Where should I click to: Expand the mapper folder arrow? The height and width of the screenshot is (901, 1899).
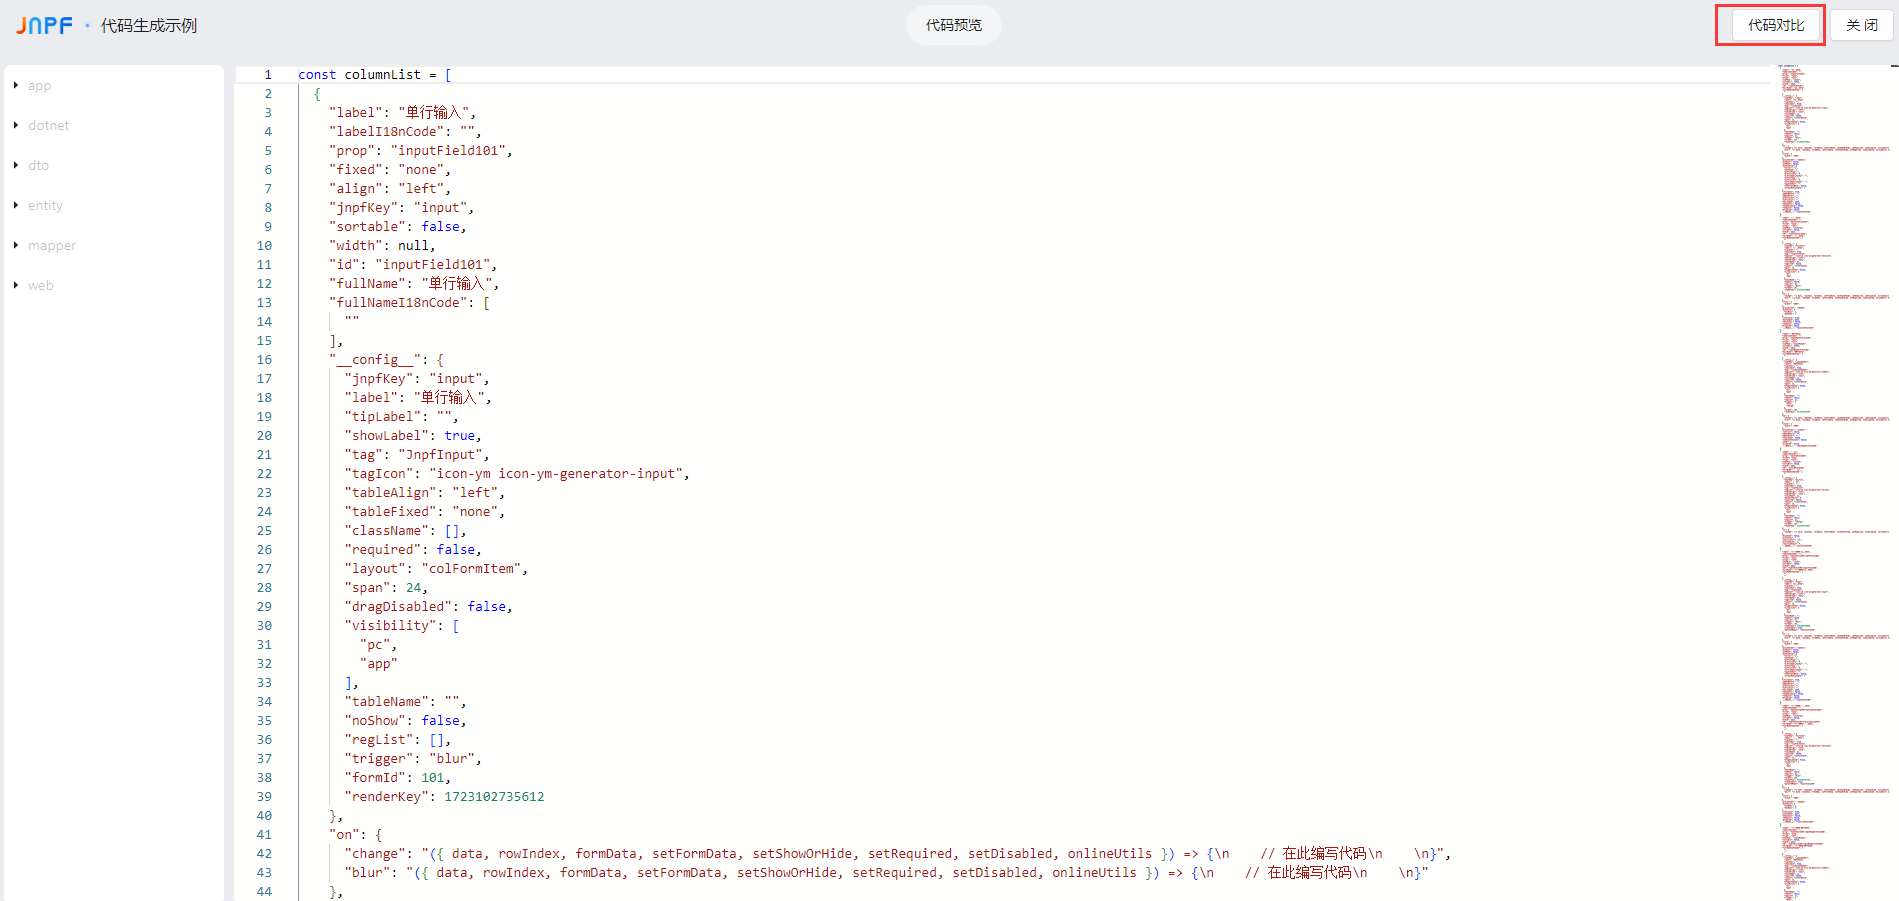click(x=16, y=245)
